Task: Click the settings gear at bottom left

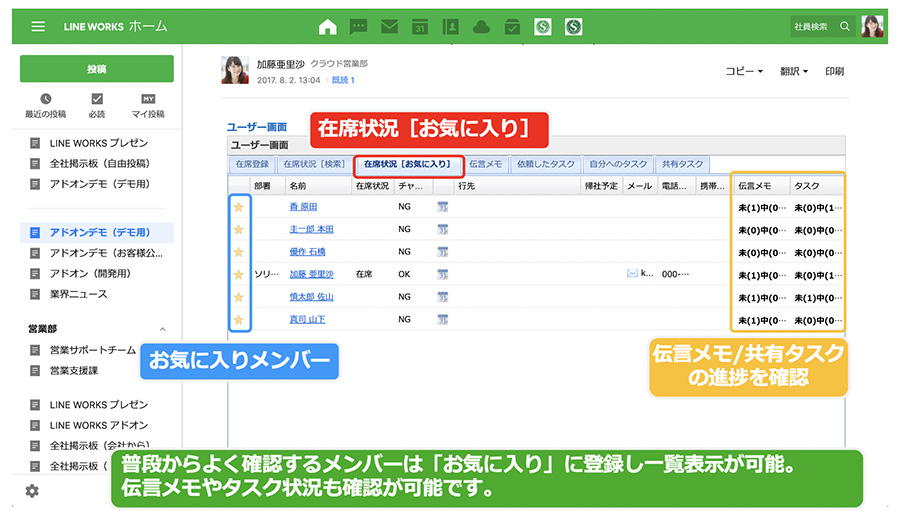Action: click(32, 491)
